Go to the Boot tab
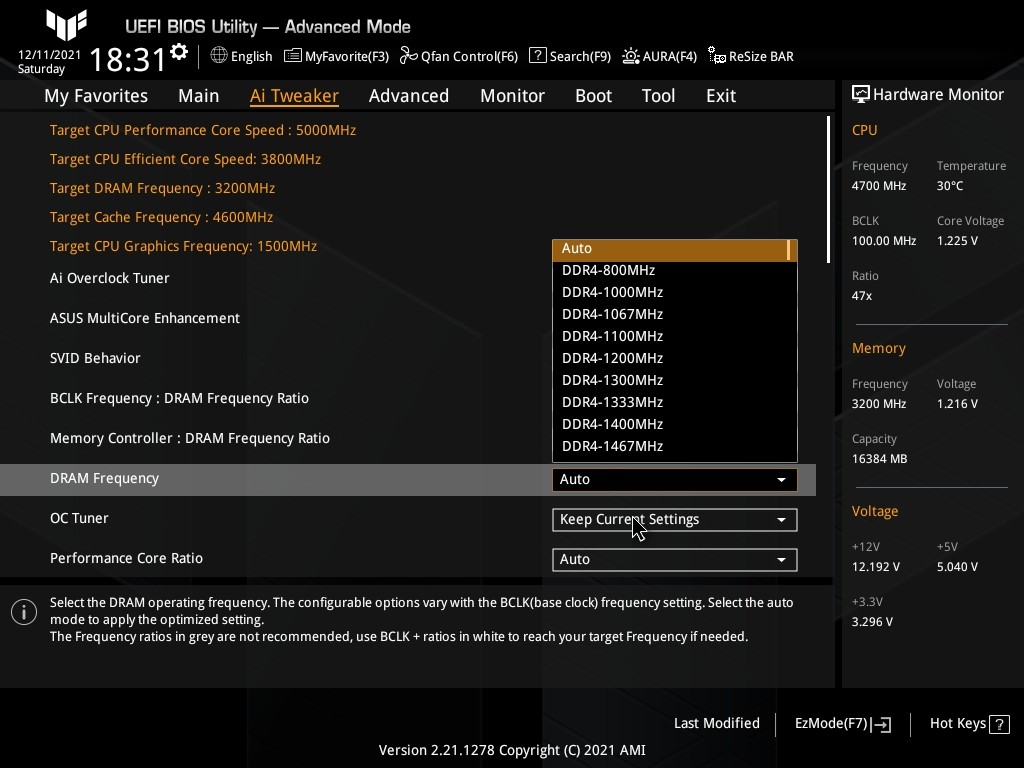The width and height of the screenshot is (1024, 768). (593, 96)
